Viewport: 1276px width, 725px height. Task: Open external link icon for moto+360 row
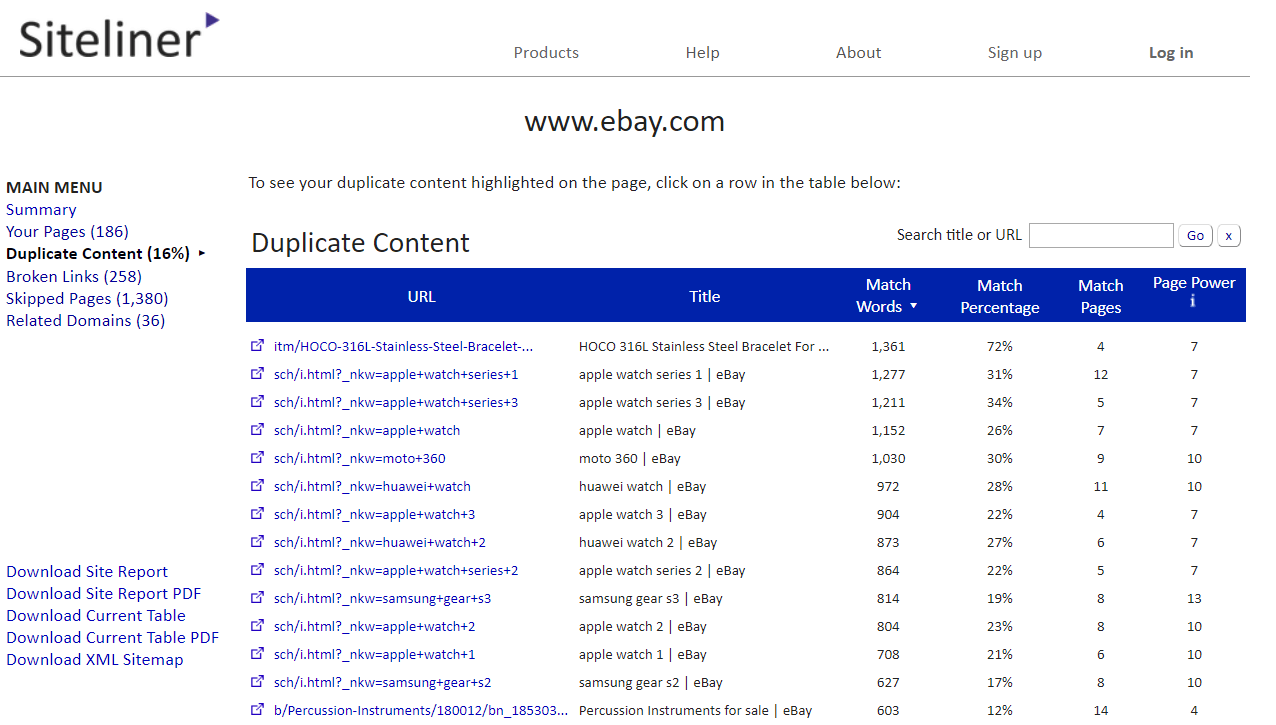coord(257,458)
